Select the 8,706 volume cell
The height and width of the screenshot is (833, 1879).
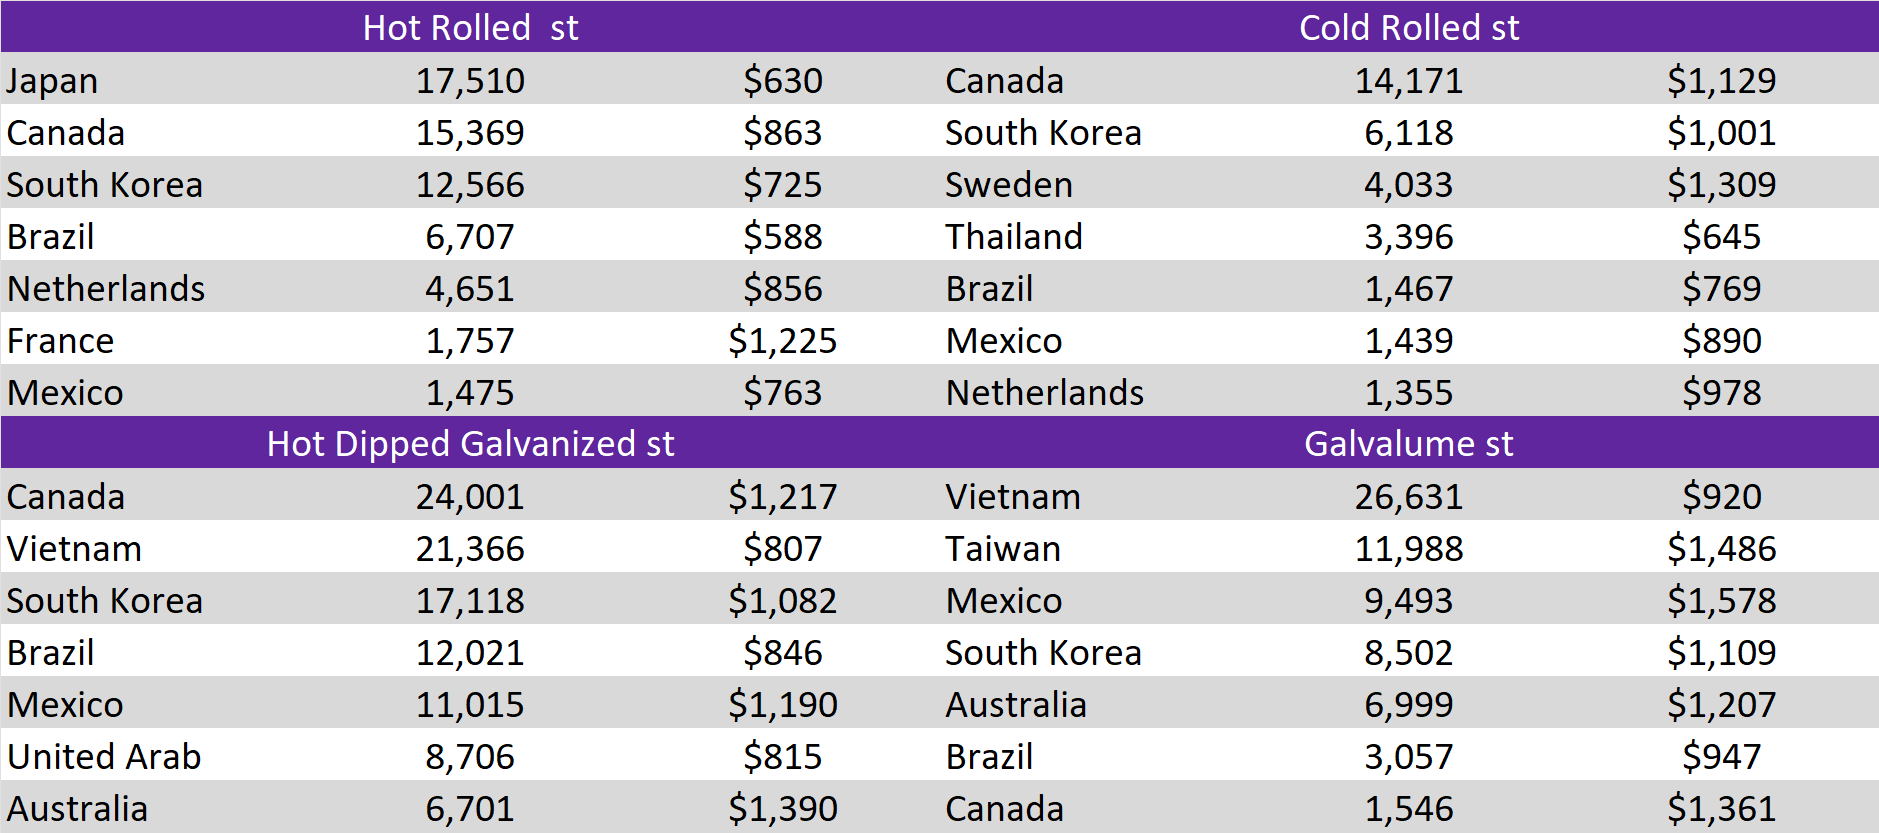coord(470,757)
